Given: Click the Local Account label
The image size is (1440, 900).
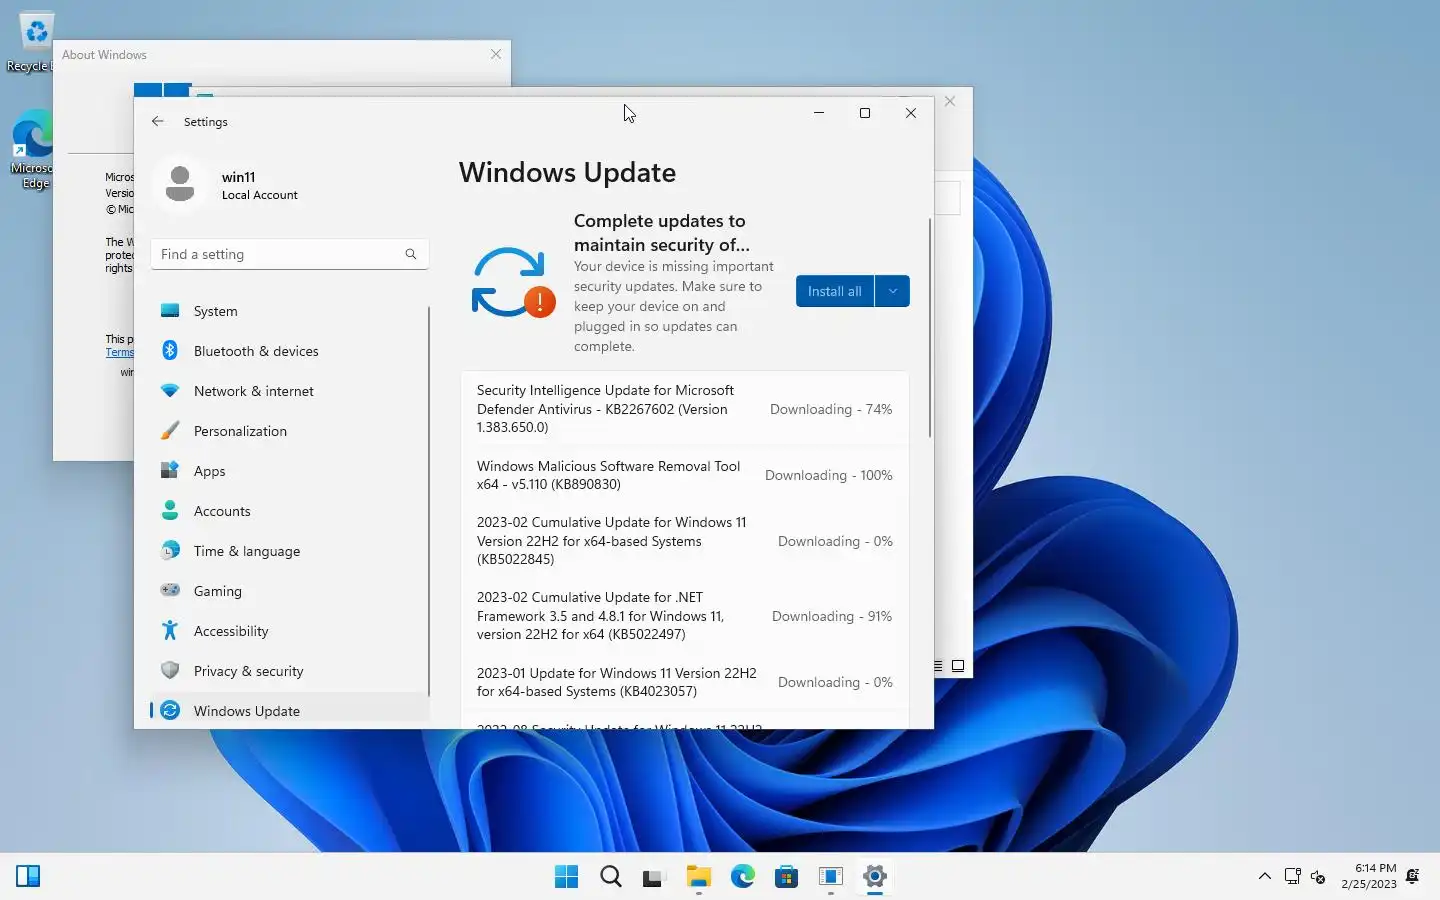Looking at the screenshot, I should (x=260, y=195).
